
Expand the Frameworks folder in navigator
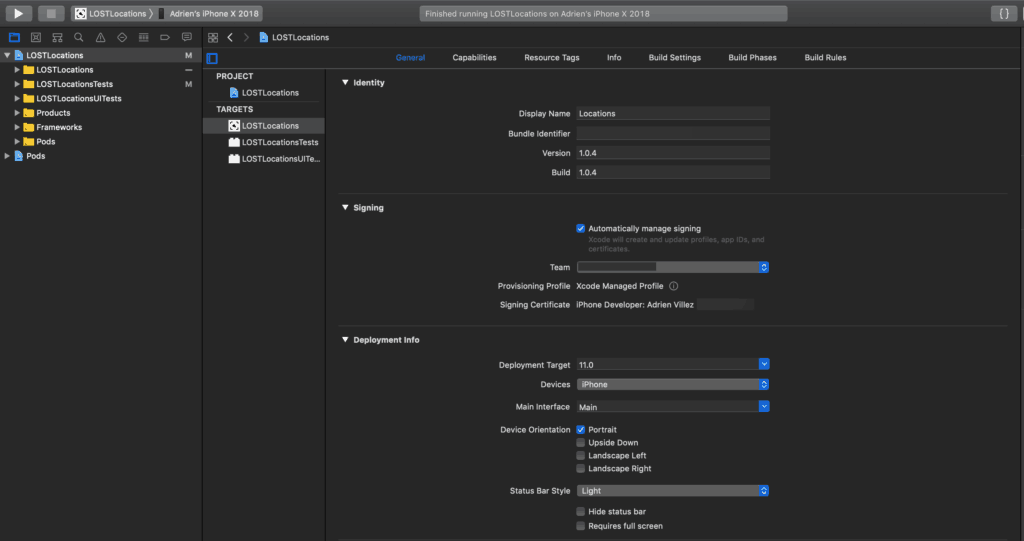pyautogui.click(x=17, y=127)
